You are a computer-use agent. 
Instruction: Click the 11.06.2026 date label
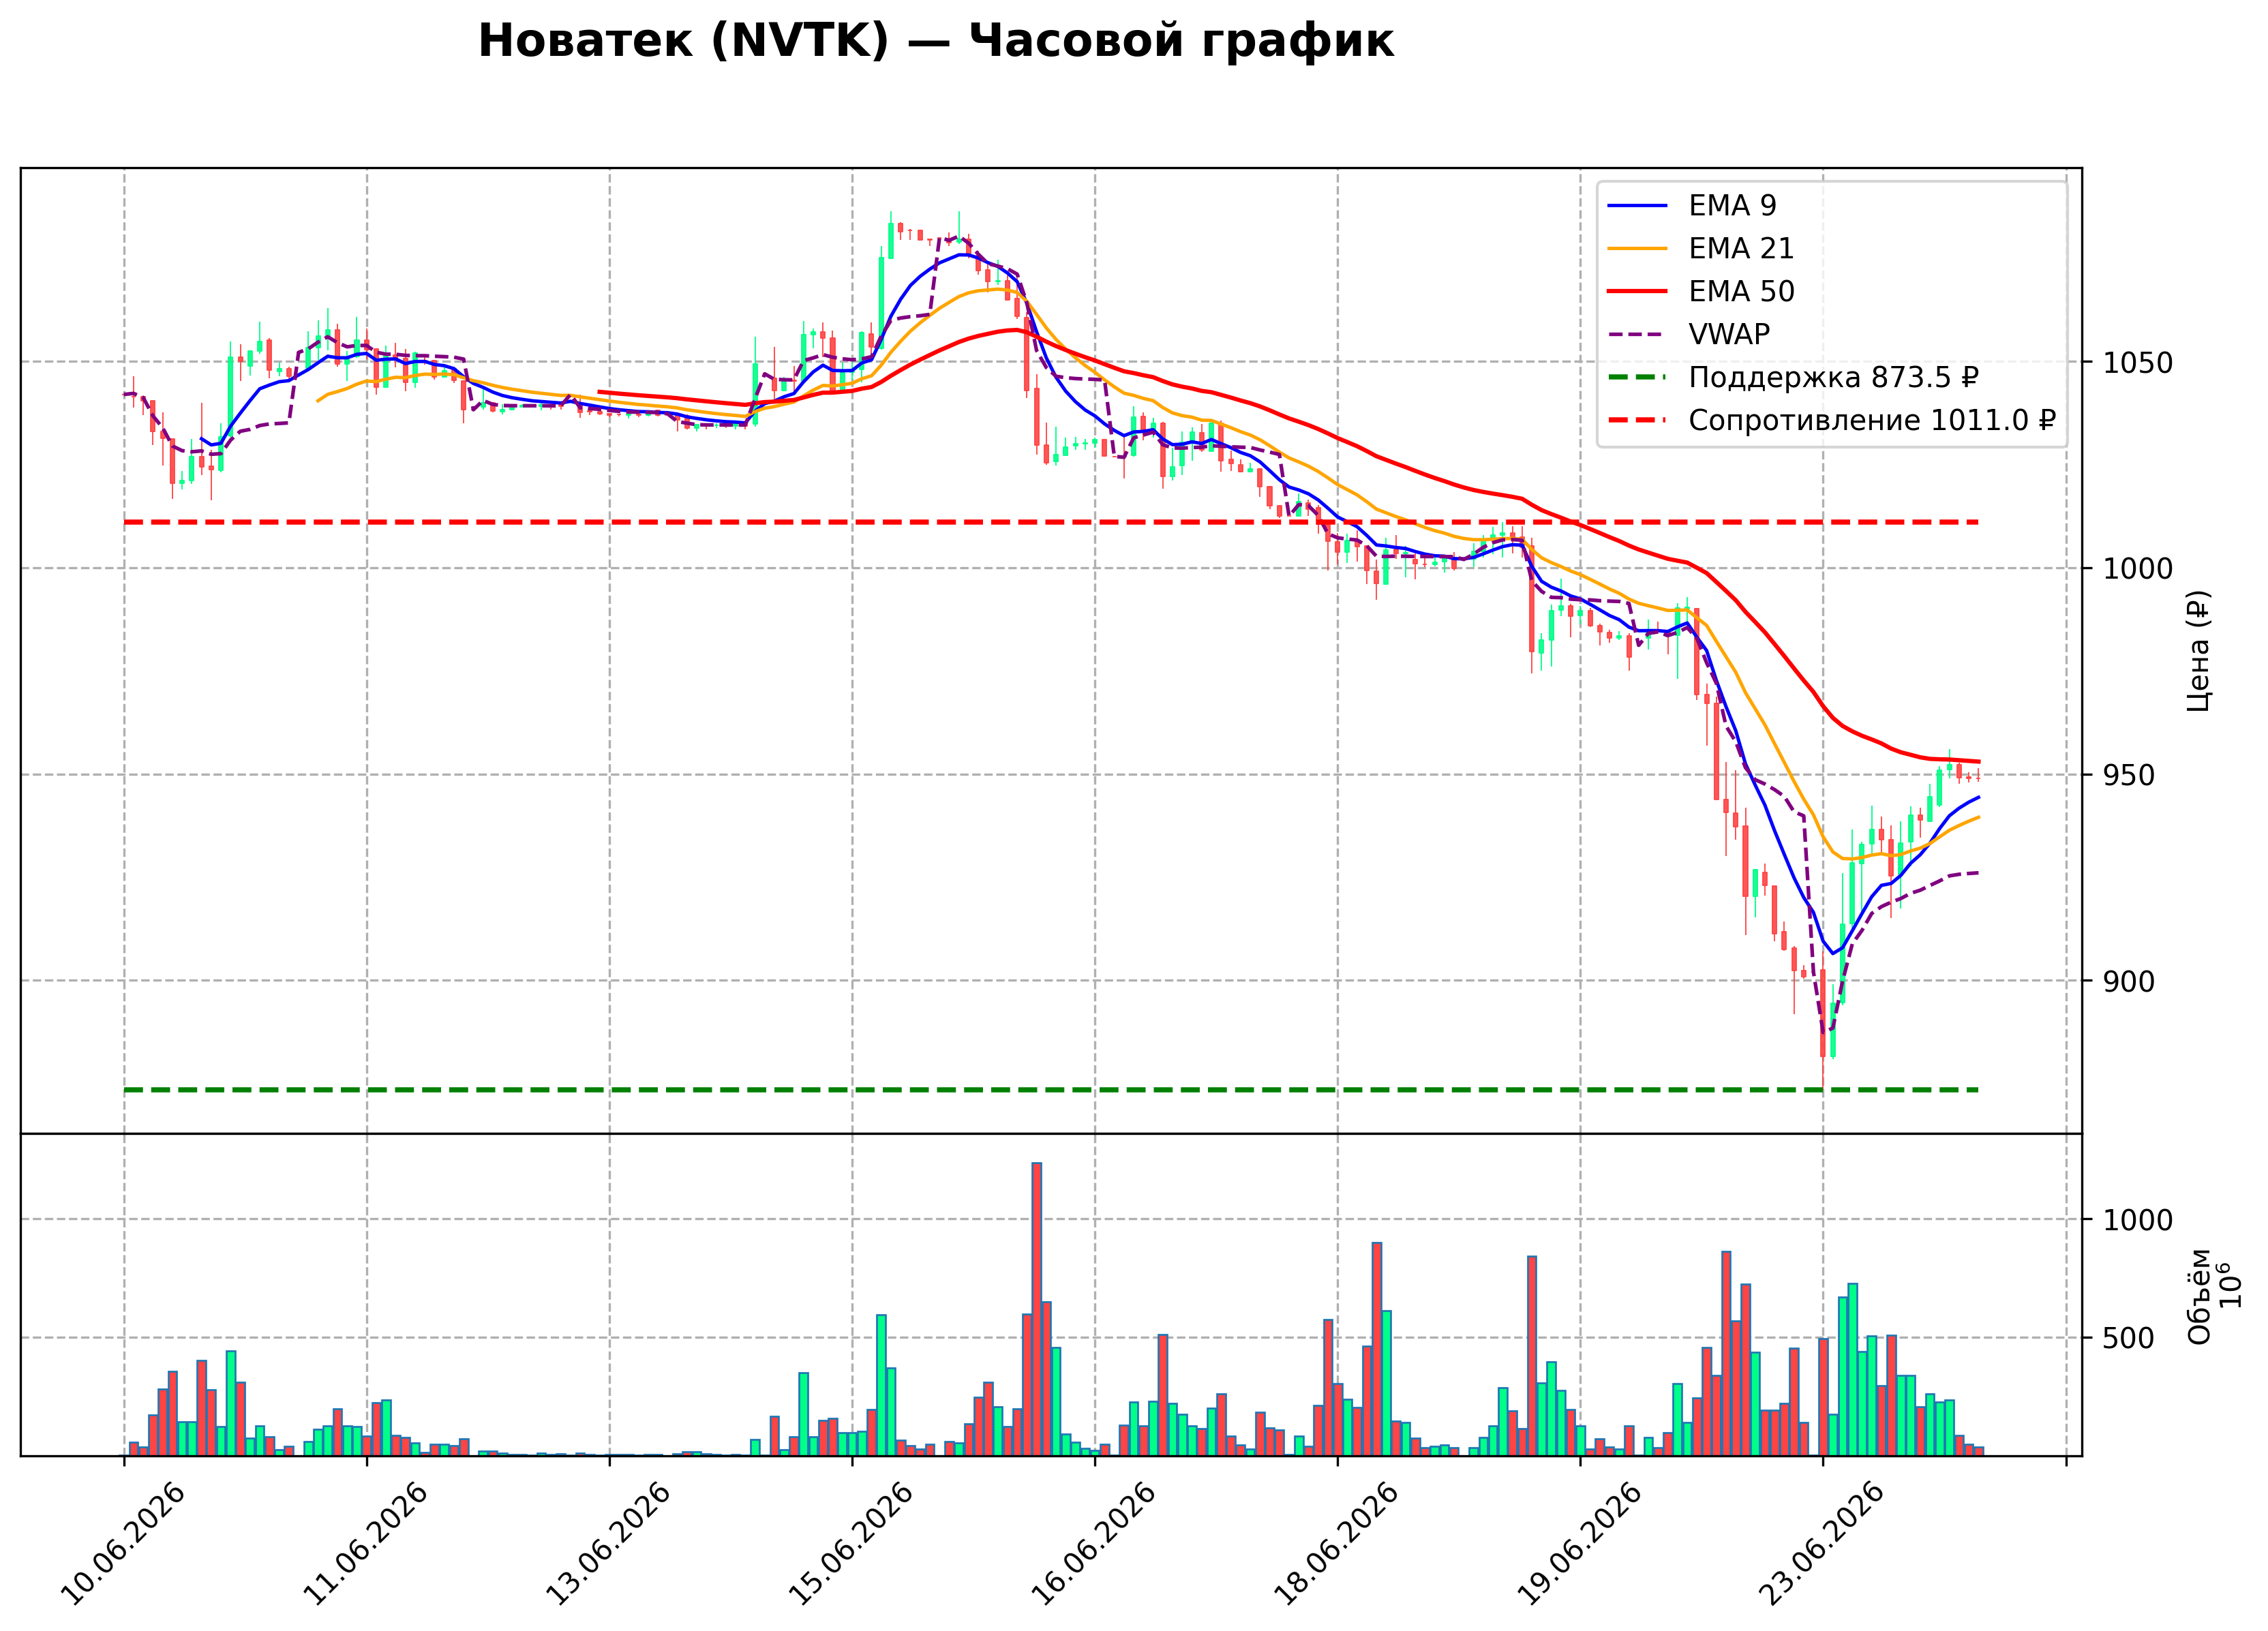365,1544
